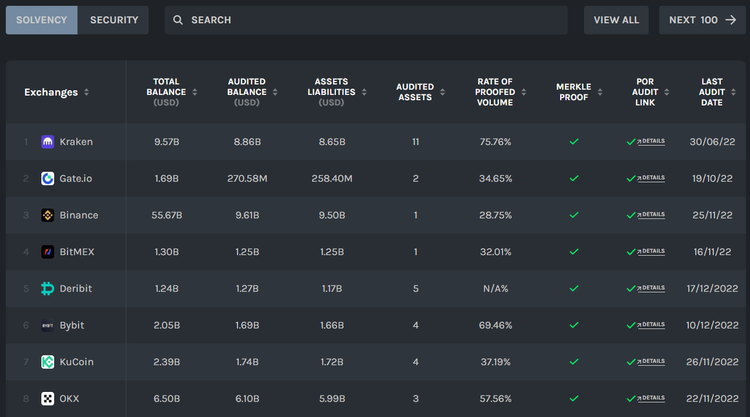The height and width of the screenshot is (417, 750).
Task: Select the Binance exchange name
Action: pos(79,215)
